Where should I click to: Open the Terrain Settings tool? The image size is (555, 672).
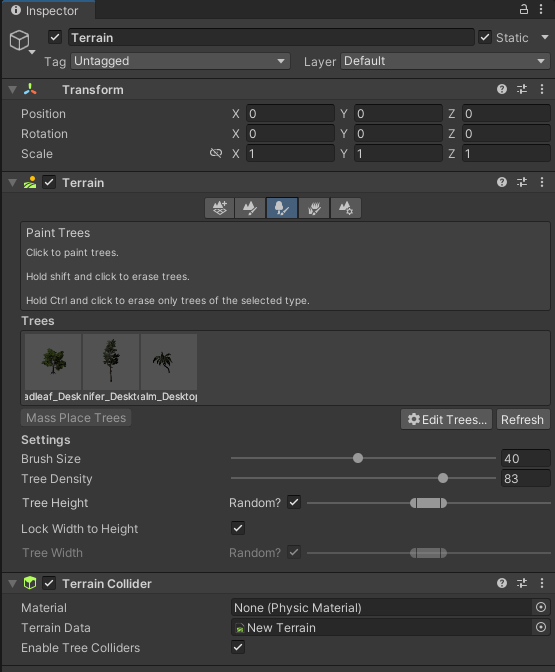[x=345, y=208]
